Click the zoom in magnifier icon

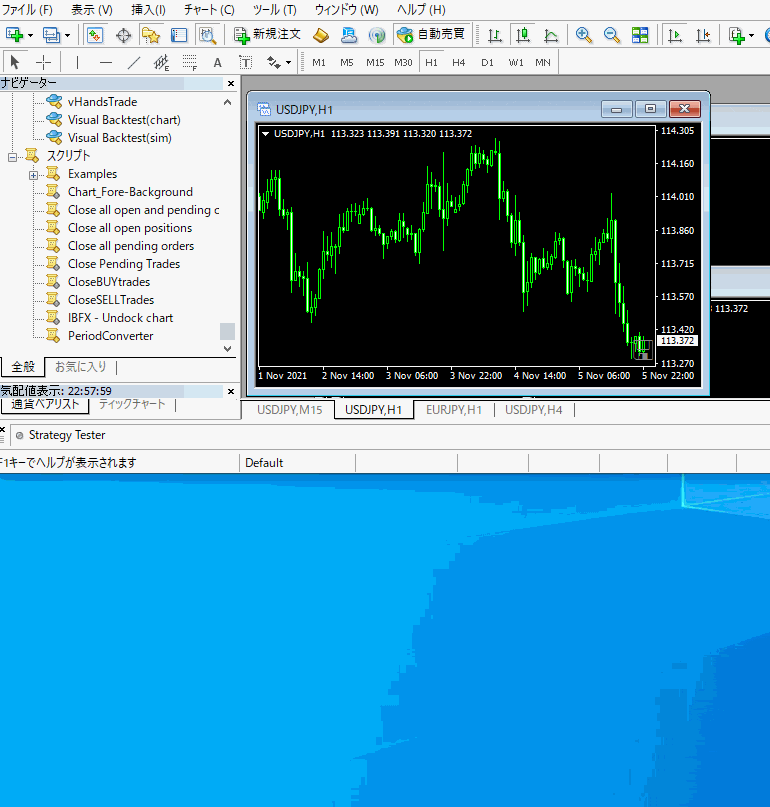click(584, 35)
